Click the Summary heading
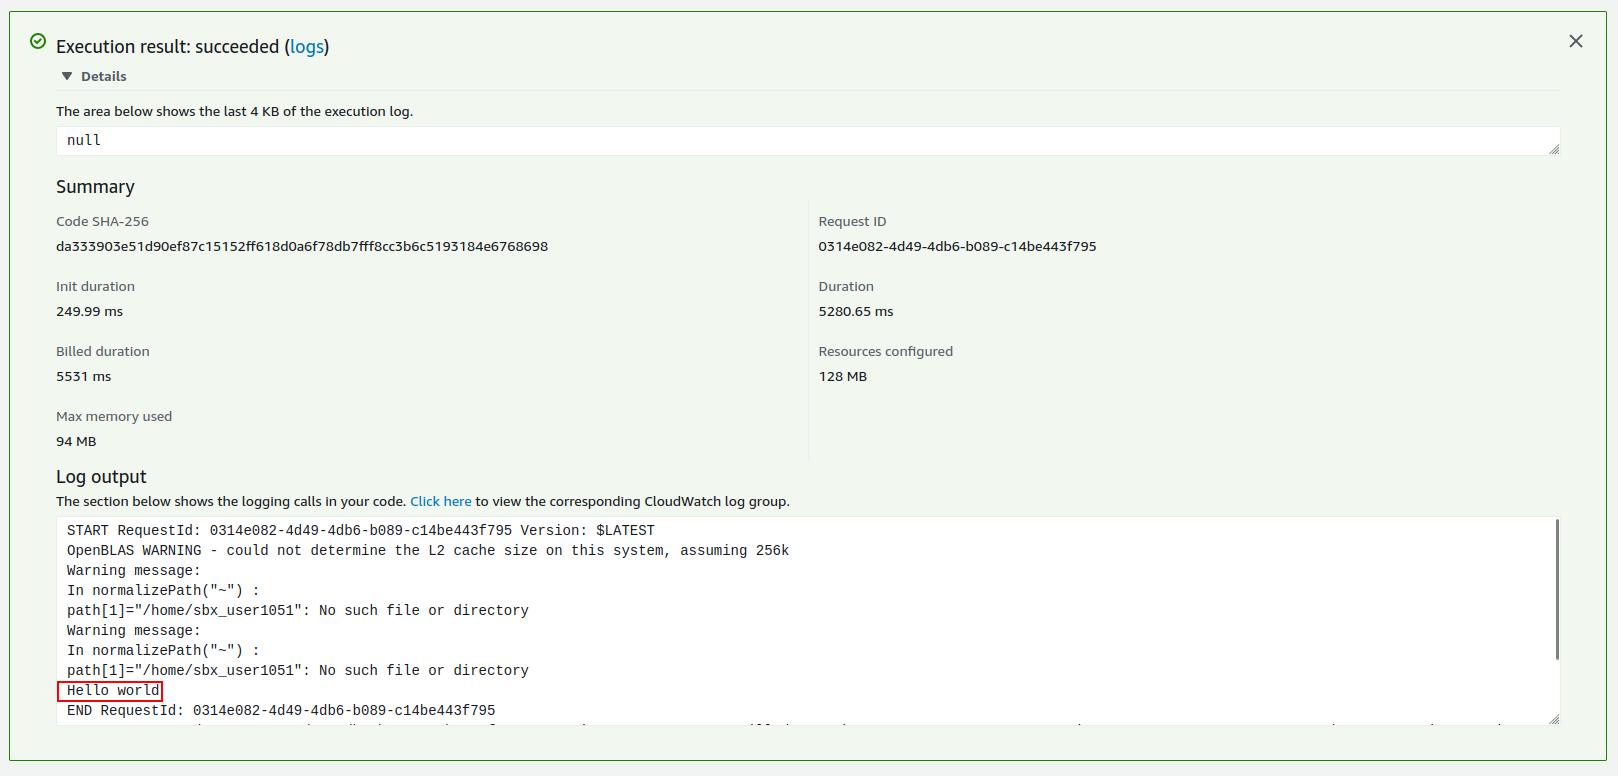 pos(95,187)
